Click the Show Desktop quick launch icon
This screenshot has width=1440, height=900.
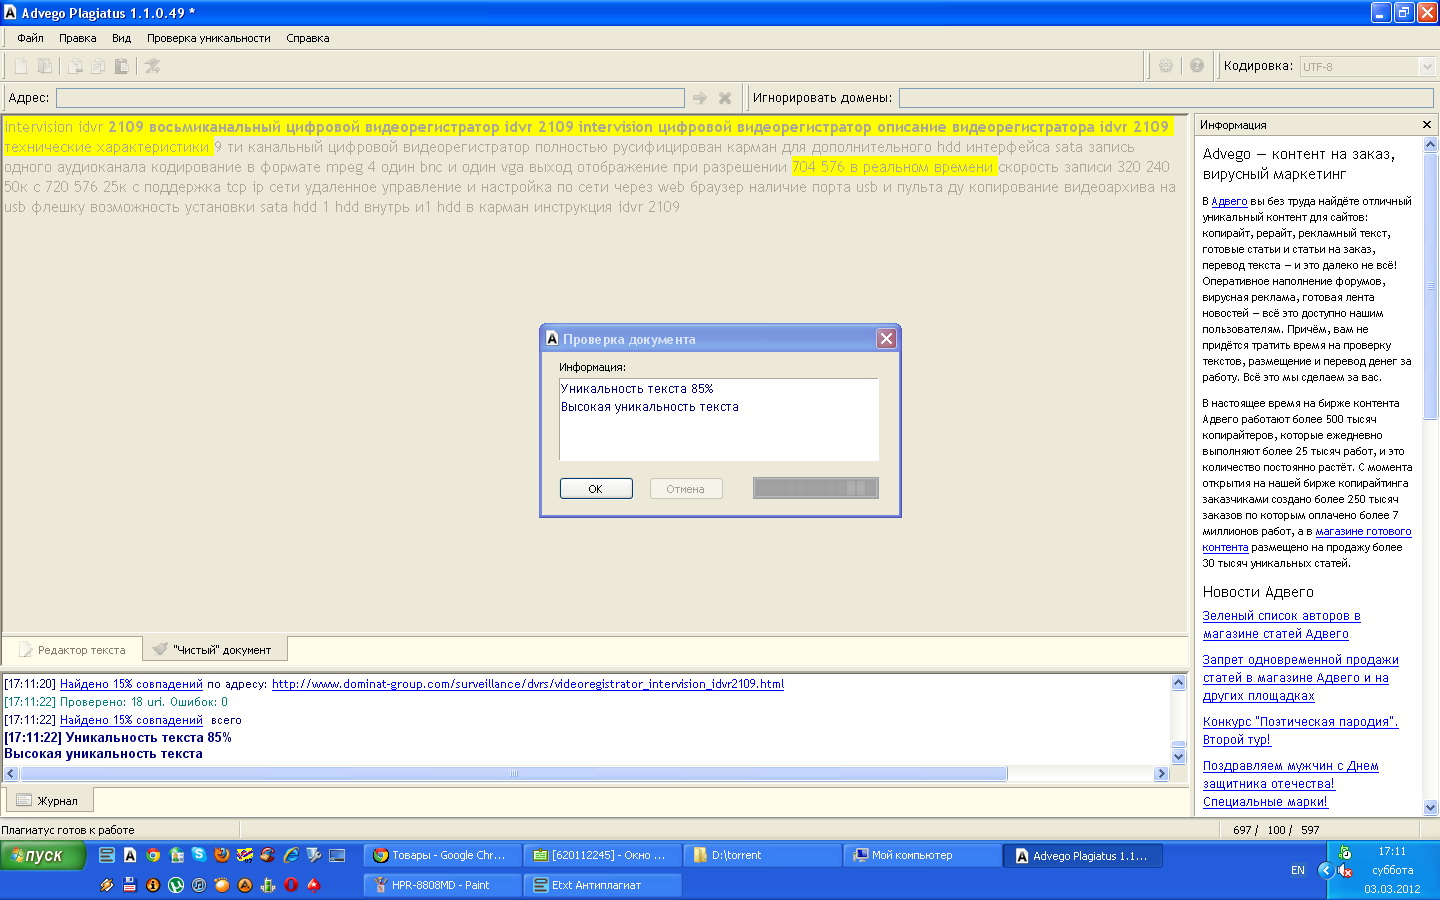(337, 855)
